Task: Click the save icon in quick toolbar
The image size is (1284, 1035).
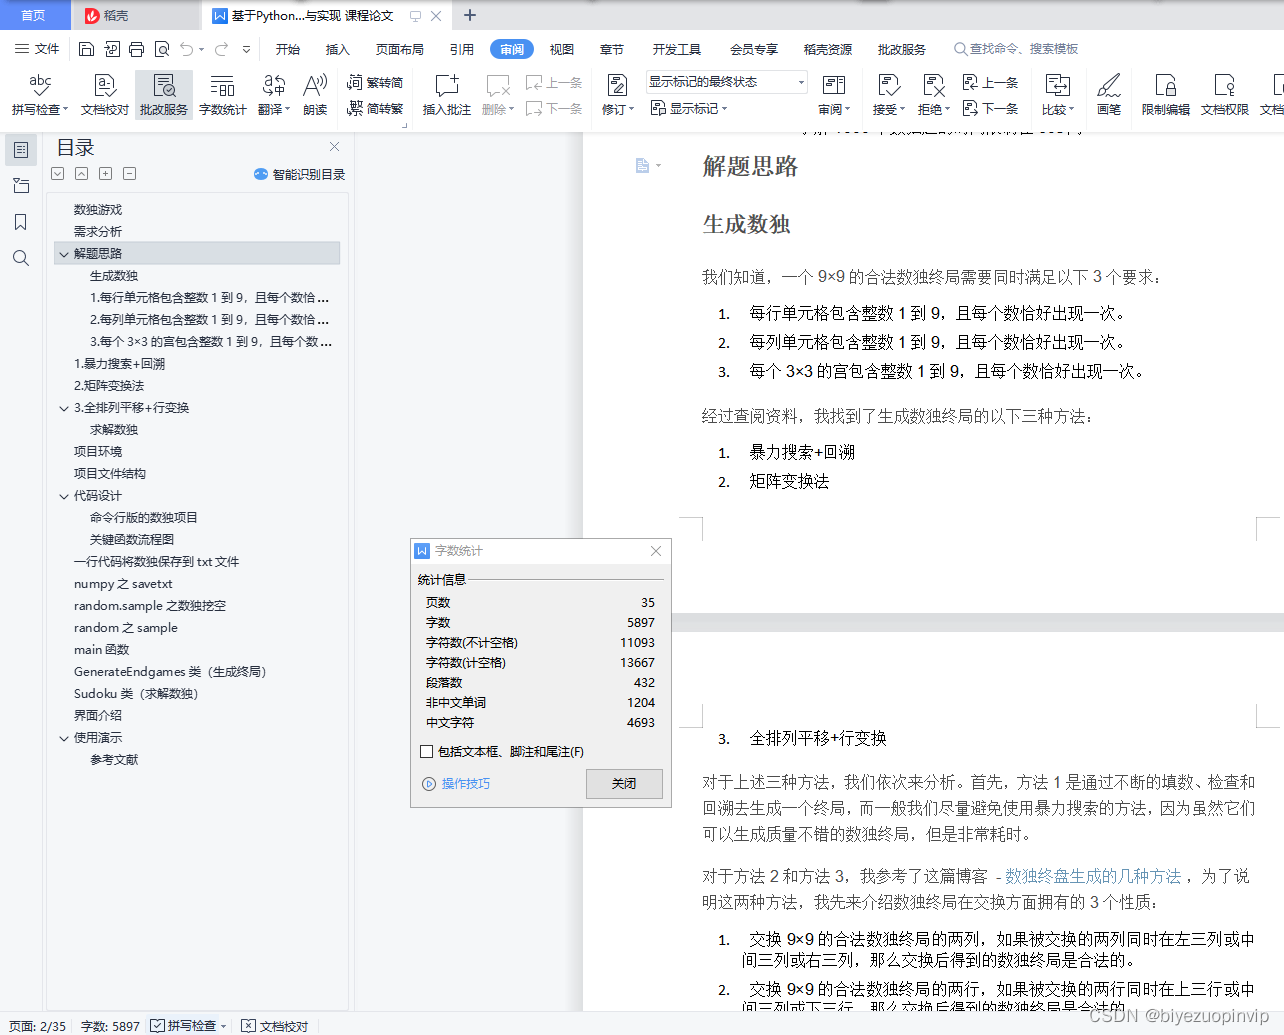Action: coord(86,49)
